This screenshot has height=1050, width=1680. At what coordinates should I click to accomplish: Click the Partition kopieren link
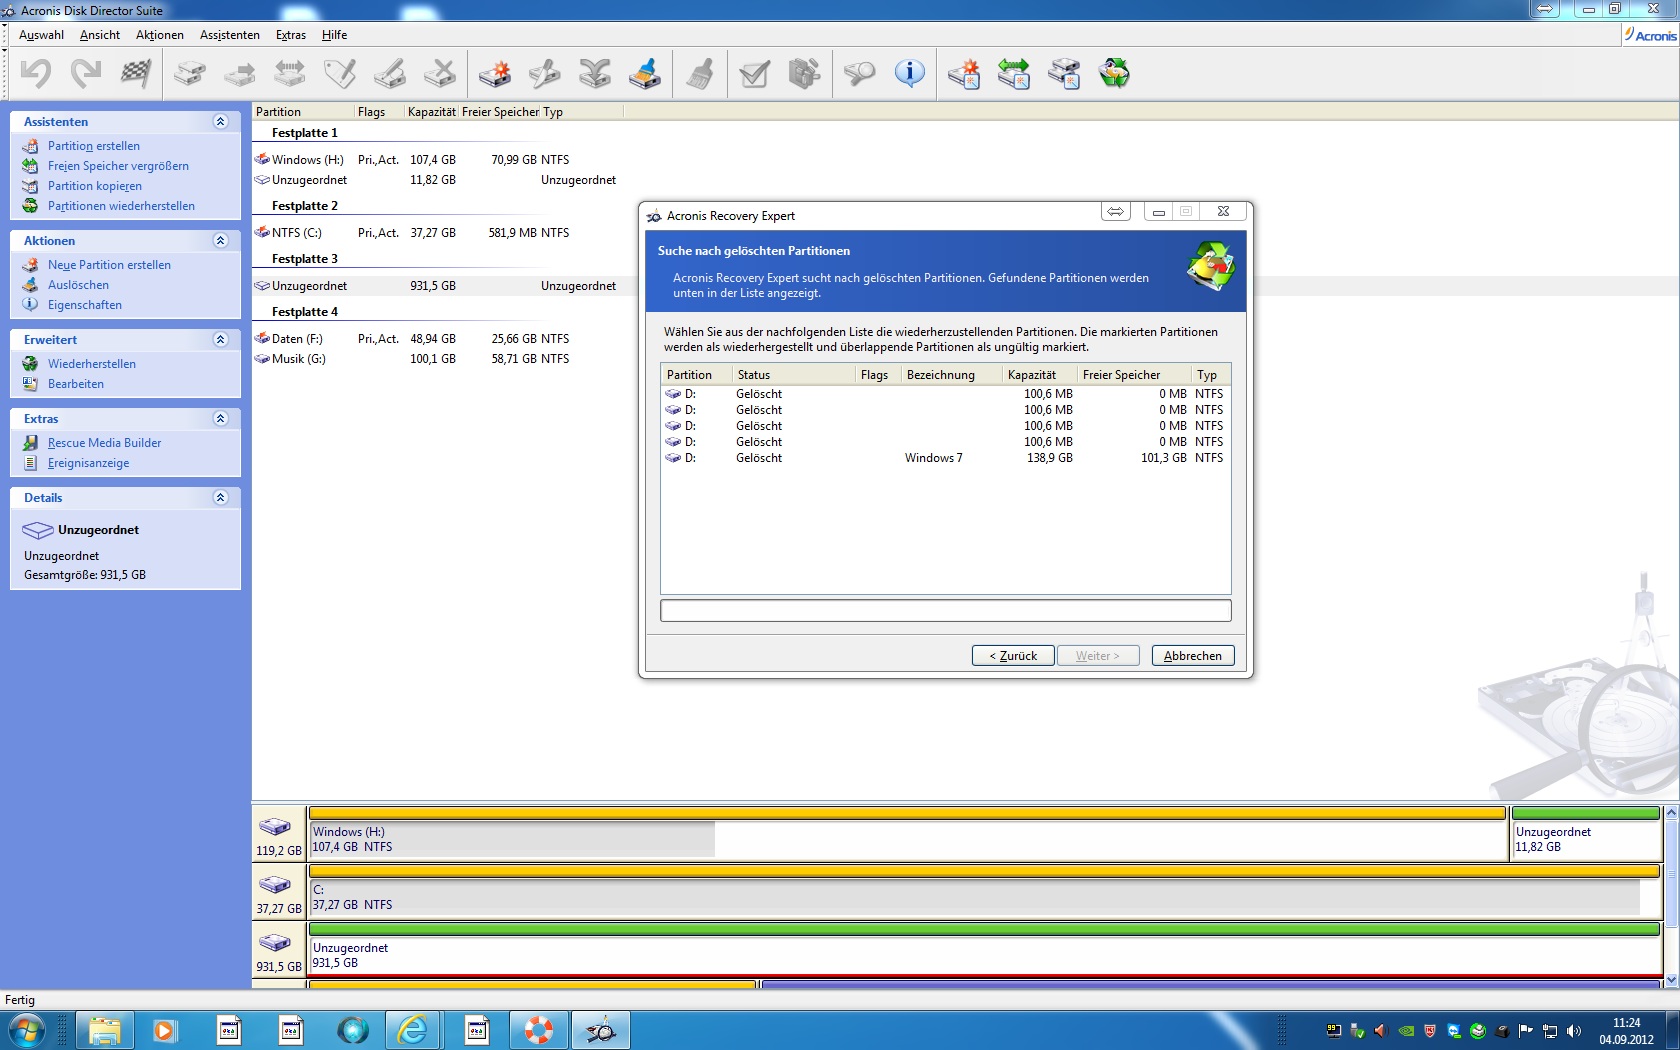point(95,186)
